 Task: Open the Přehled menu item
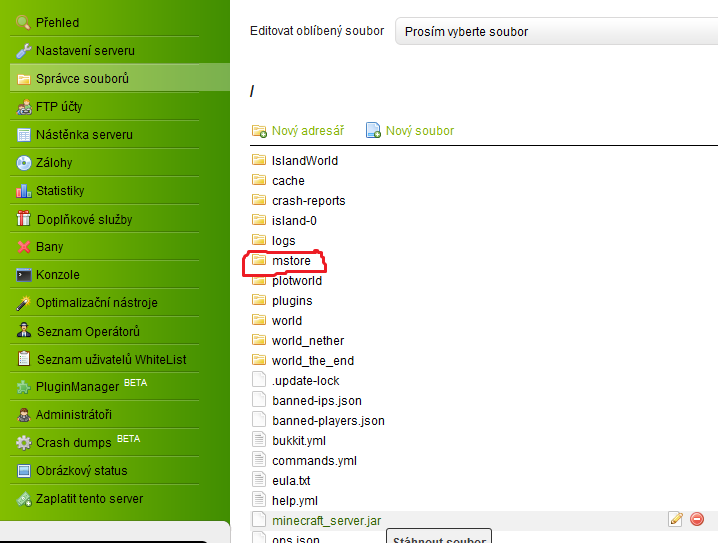(x=57, y=22)
